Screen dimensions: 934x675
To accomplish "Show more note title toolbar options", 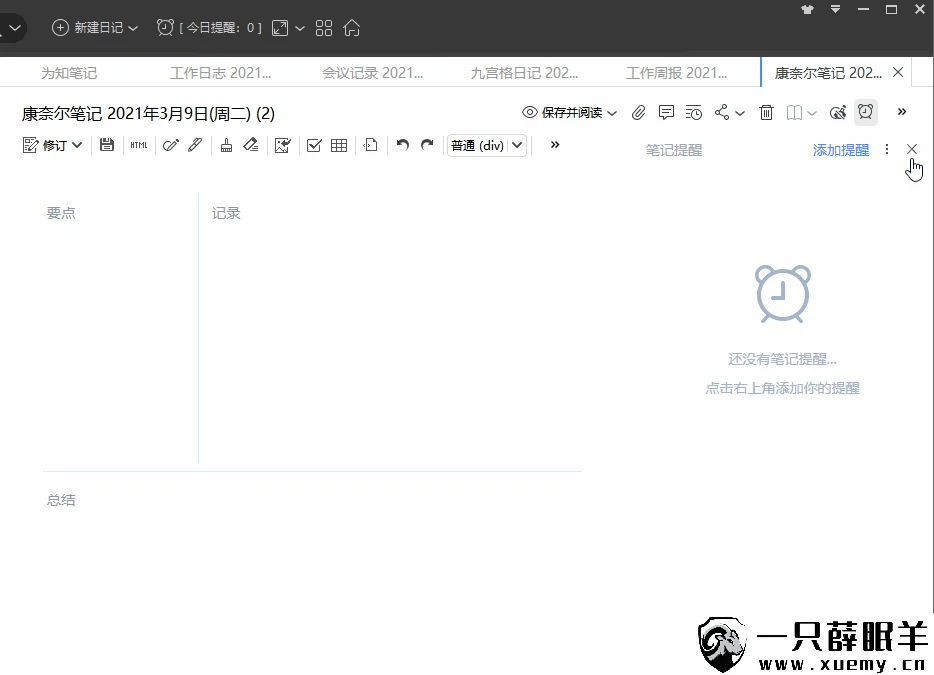I will pyautogui.click(x=902, y=111).
